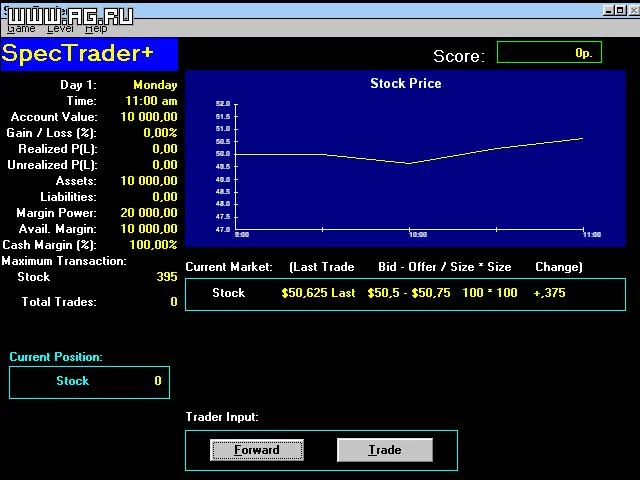Click the Monday day value
The height and width of the screenshot is (480, 640).
coord(155,85)
